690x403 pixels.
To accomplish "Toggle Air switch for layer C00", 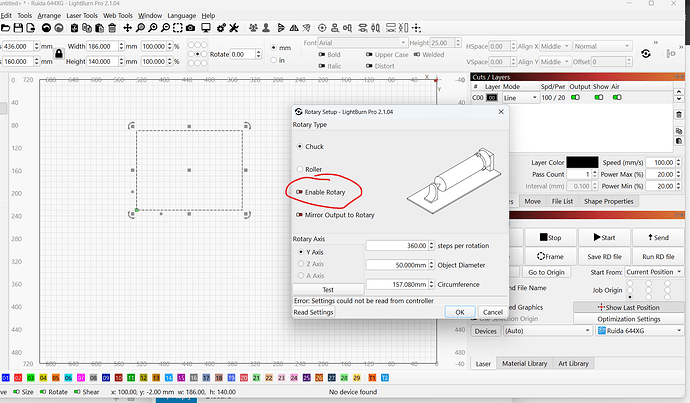I will [x=617, y=97].
